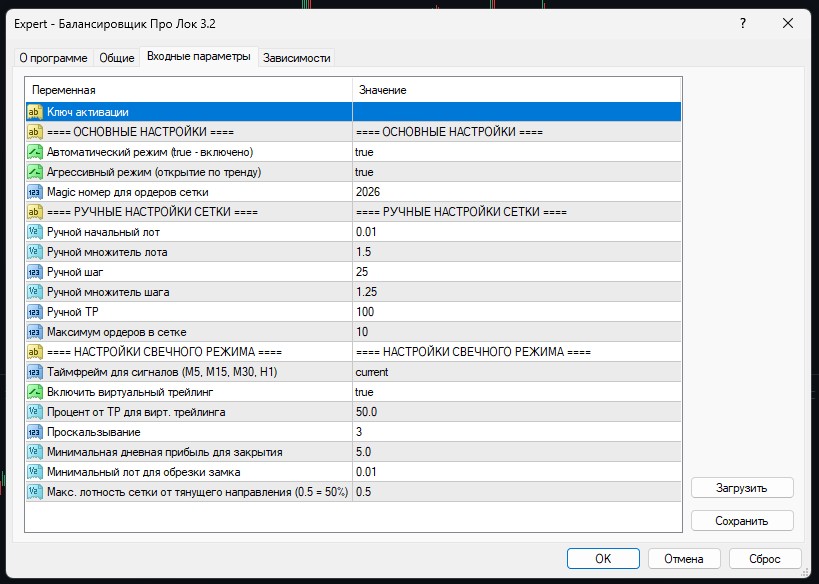Click the Загрузить button
Screen dimensions: 819x584
(x=742, y=488)
